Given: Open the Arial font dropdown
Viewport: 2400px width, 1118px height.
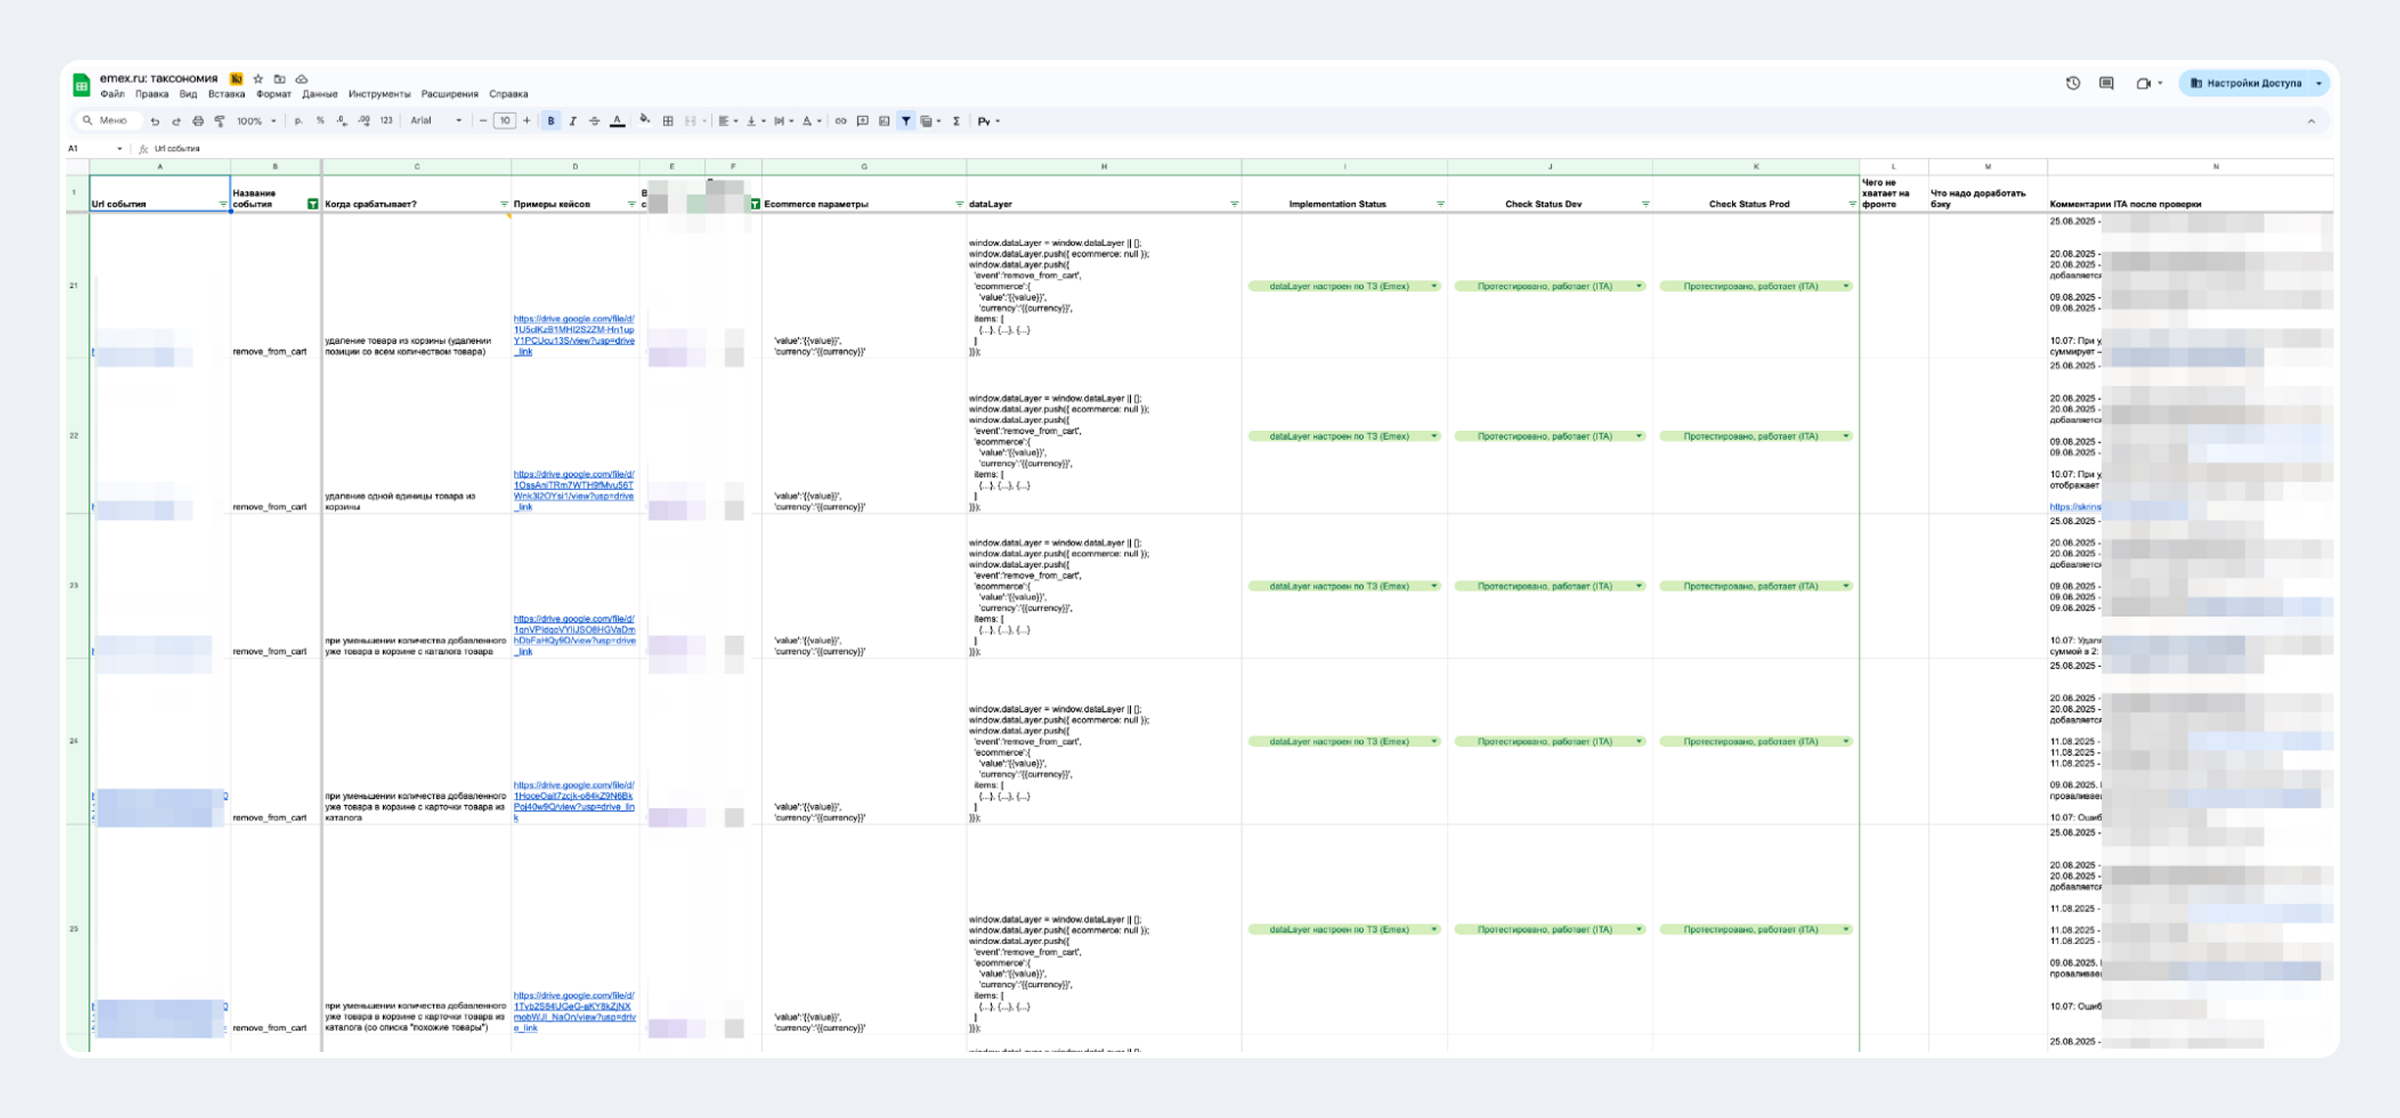Looking at the screenshot, I should tap(436, 121).
